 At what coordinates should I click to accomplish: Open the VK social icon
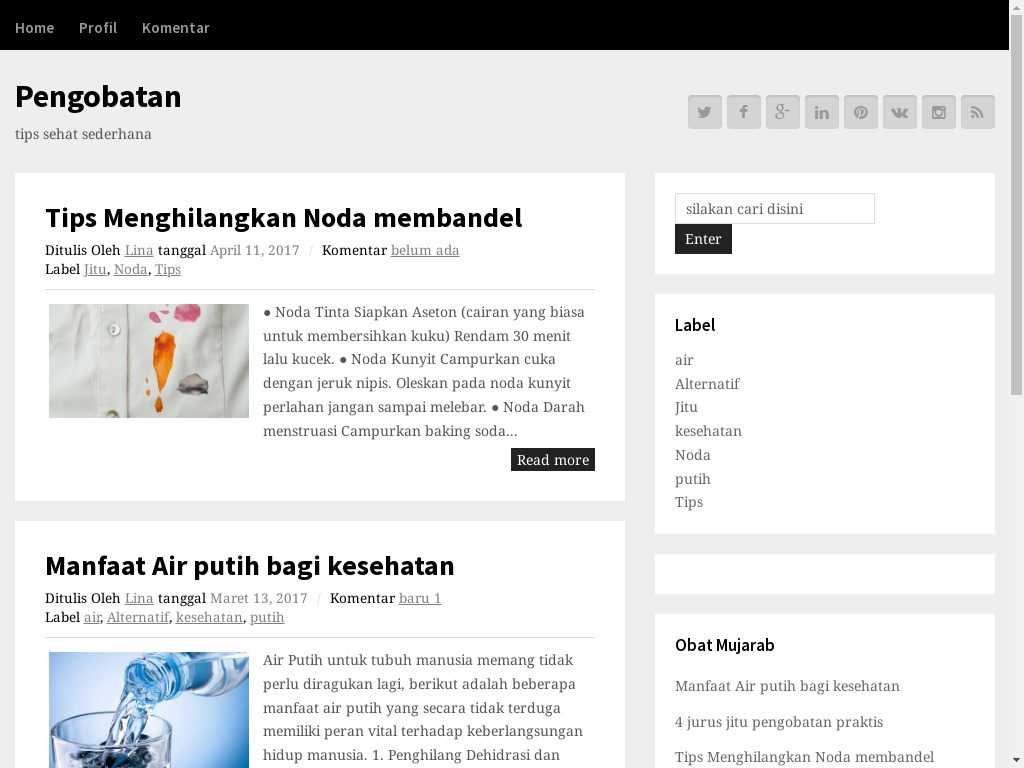(x=899, y=112)
